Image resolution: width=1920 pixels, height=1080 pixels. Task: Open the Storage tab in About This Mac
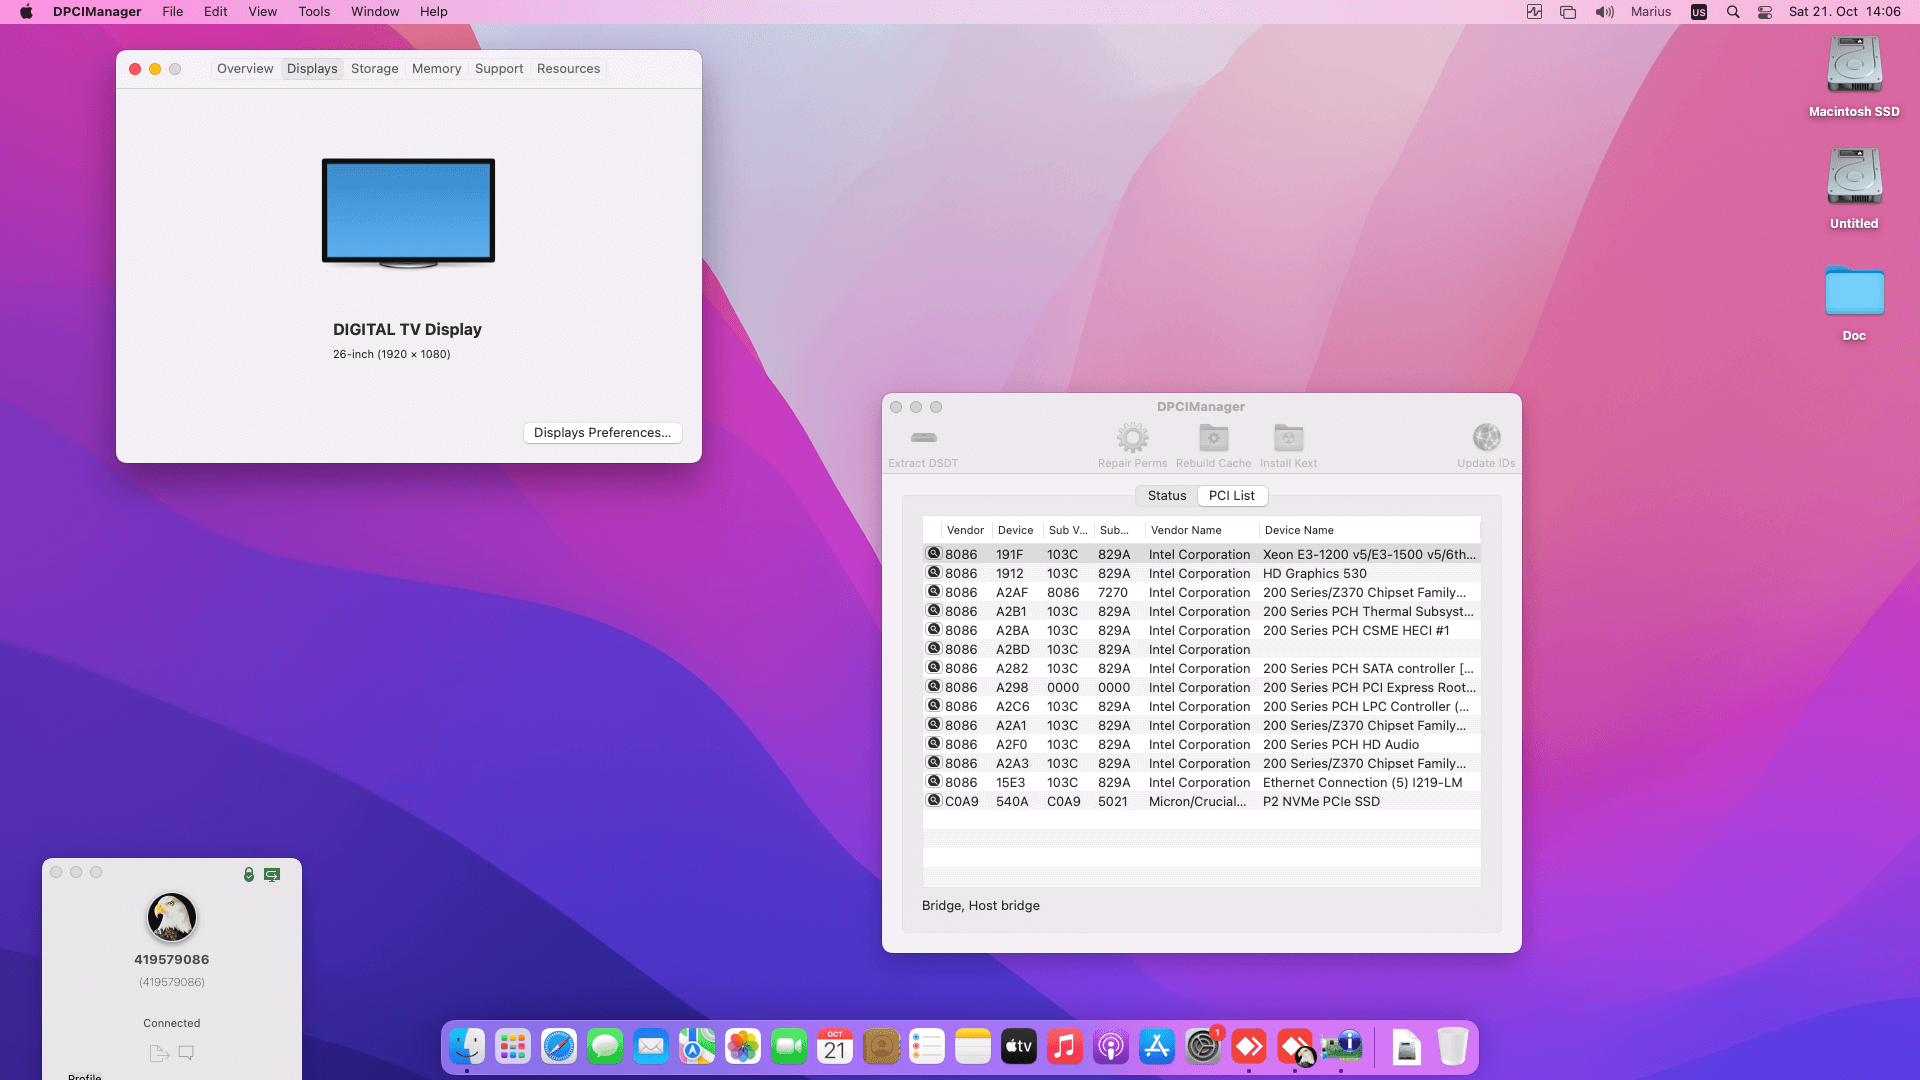tap(374, 69)
